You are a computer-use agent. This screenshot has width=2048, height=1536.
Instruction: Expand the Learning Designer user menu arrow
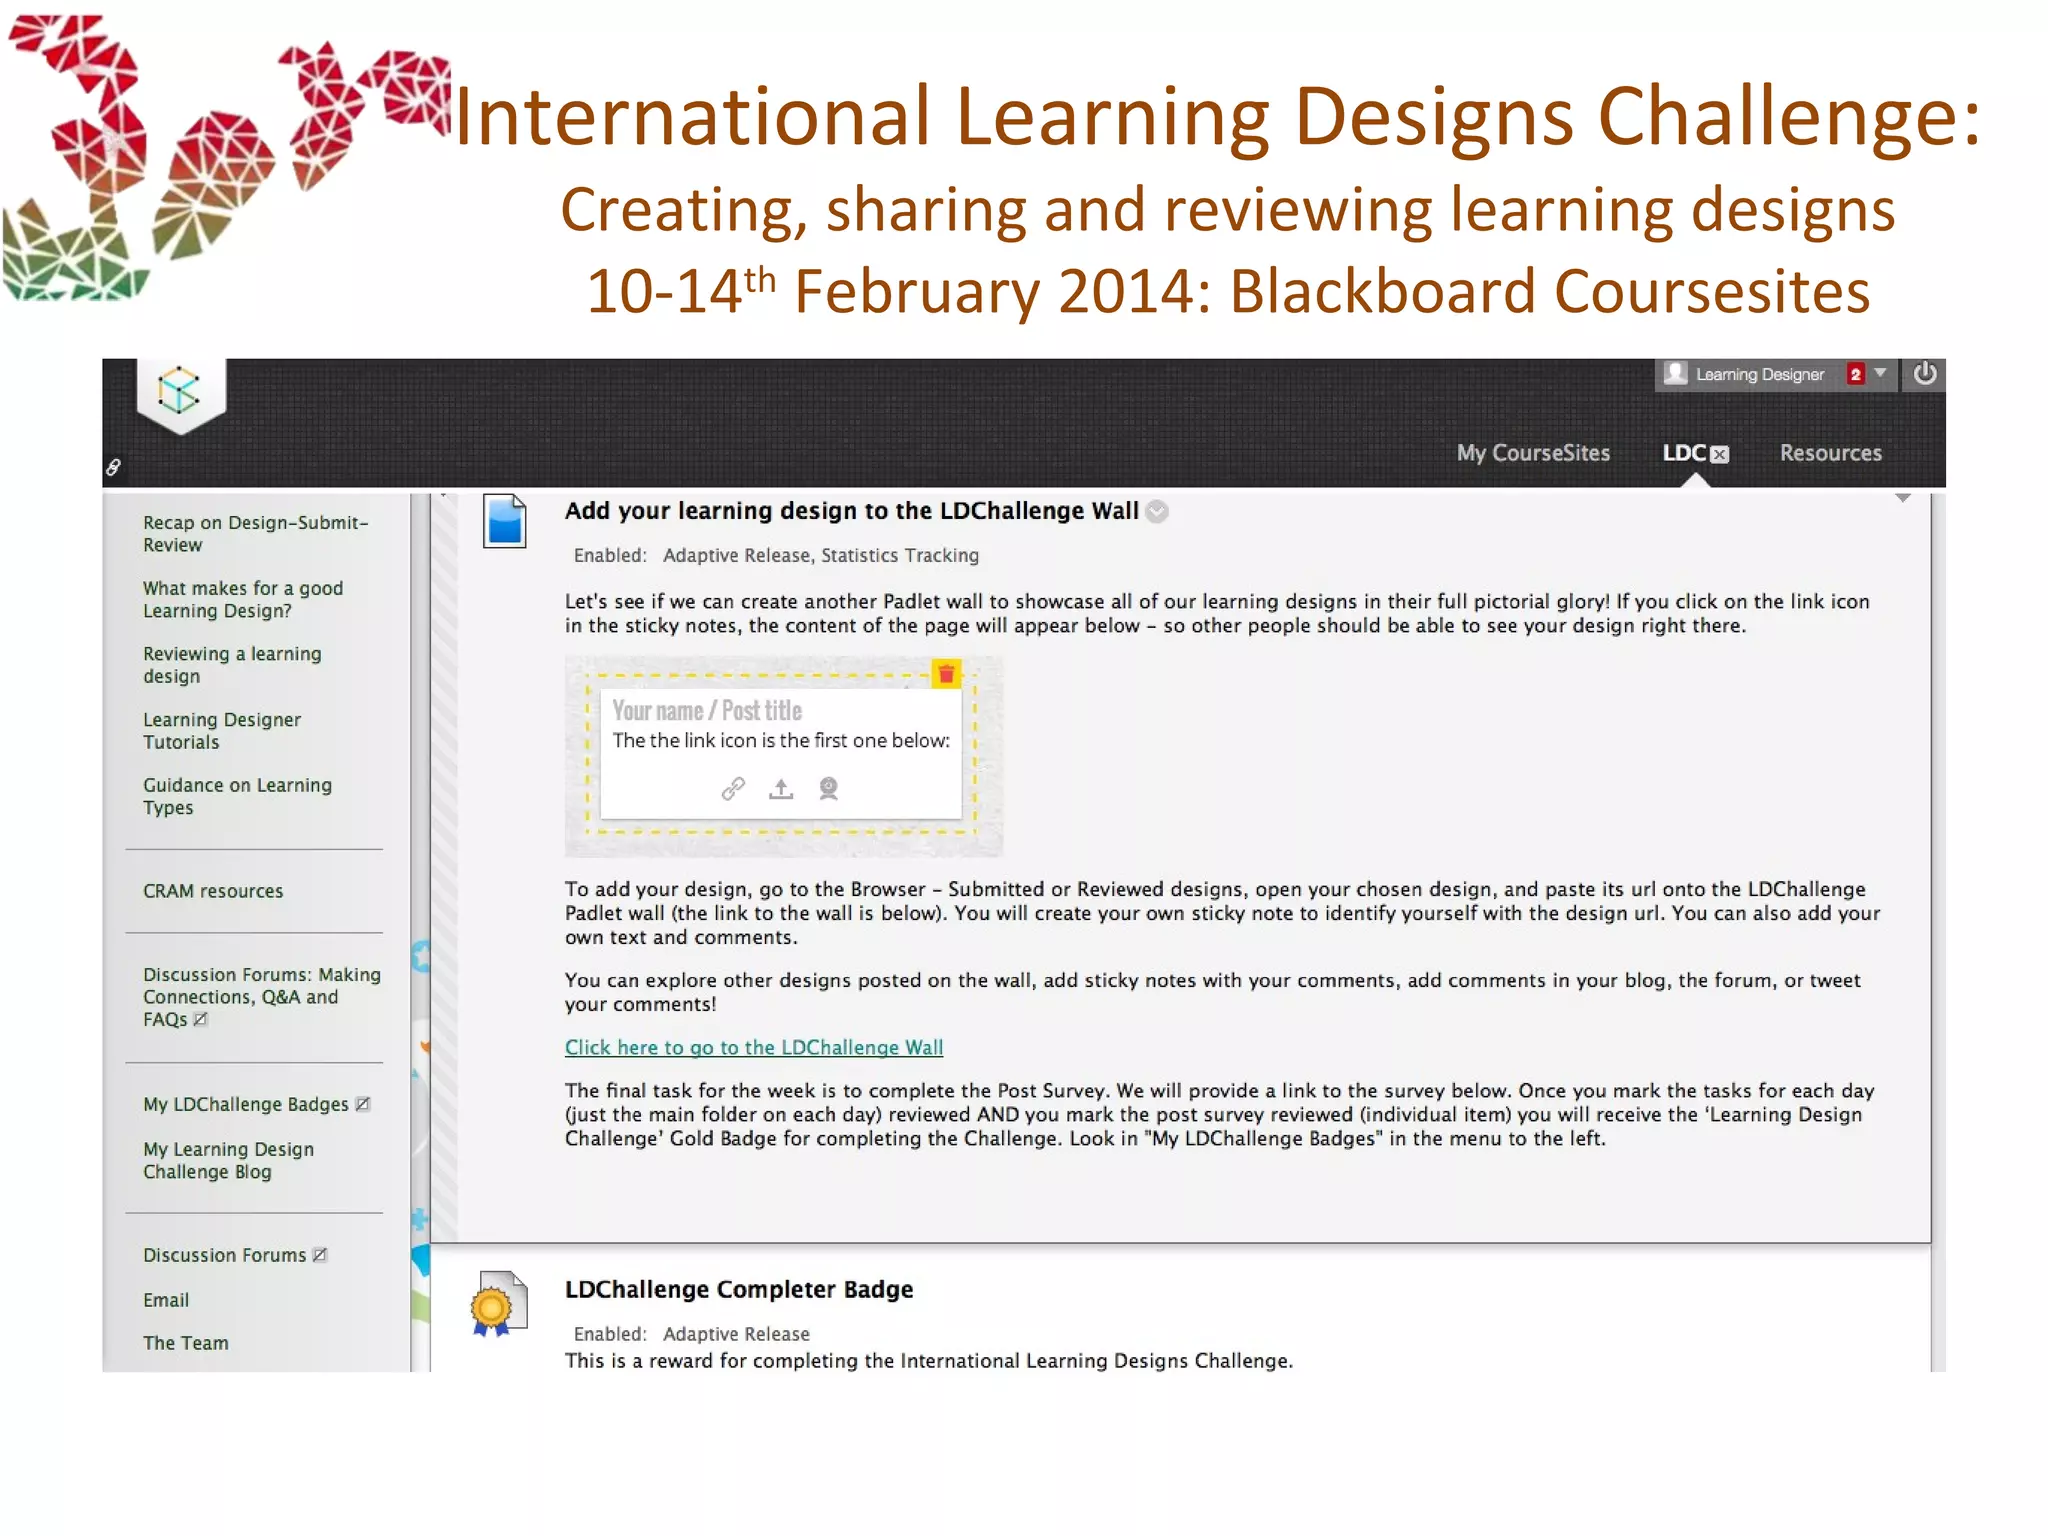1881,373
